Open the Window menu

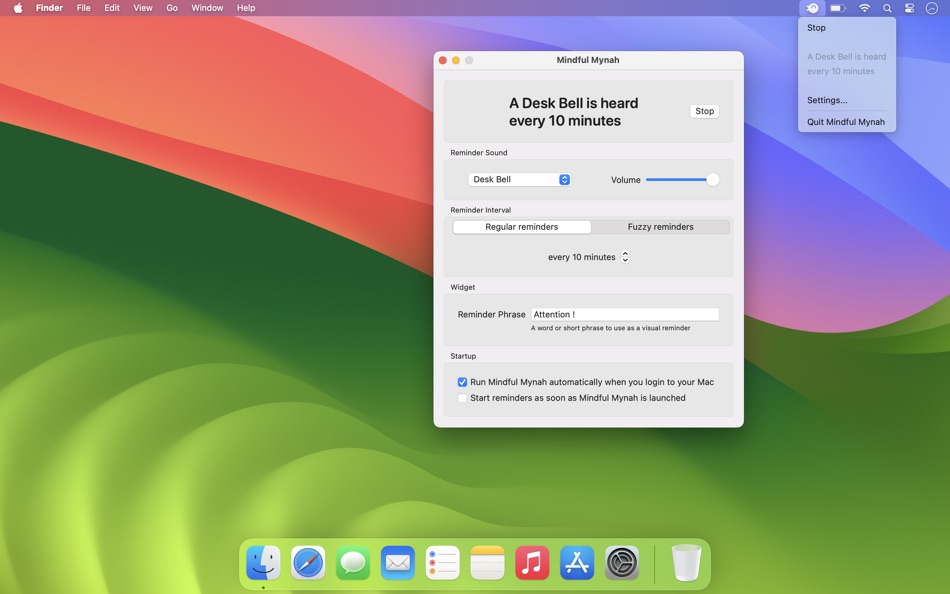point(207,8)
